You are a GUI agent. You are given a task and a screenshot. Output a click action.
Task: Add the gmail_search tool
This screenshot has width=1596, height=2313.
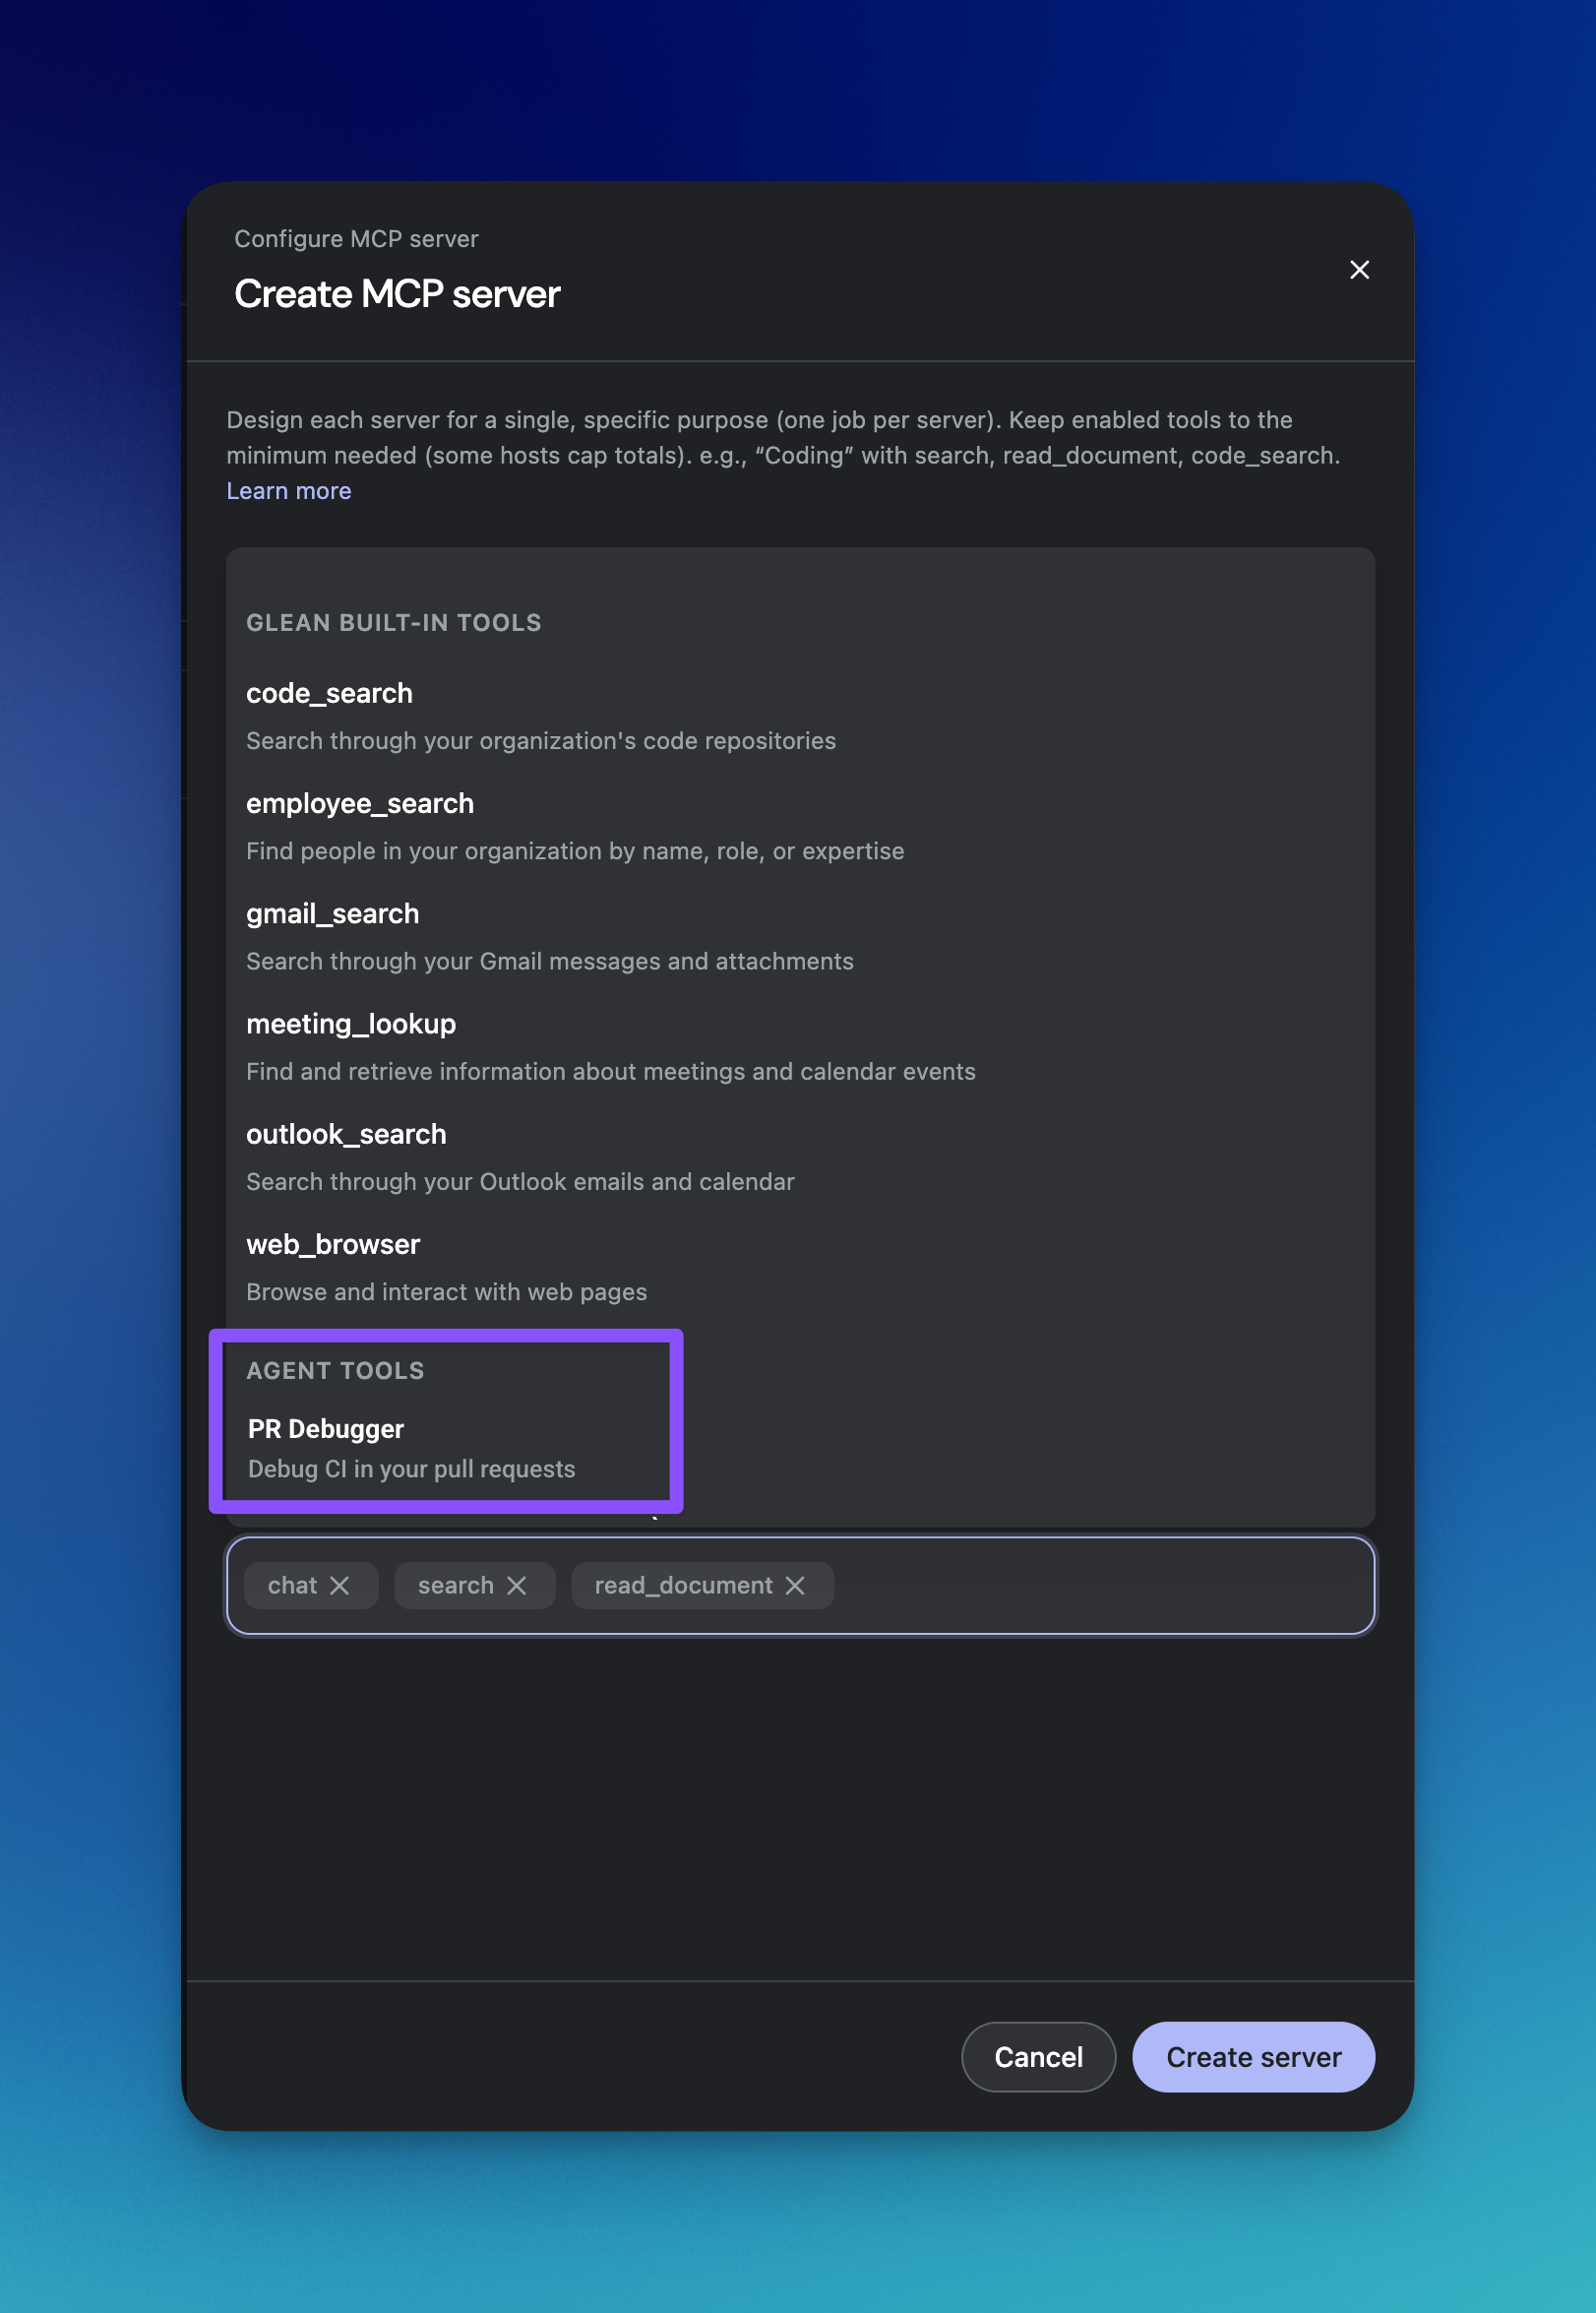tap(332, 913)
